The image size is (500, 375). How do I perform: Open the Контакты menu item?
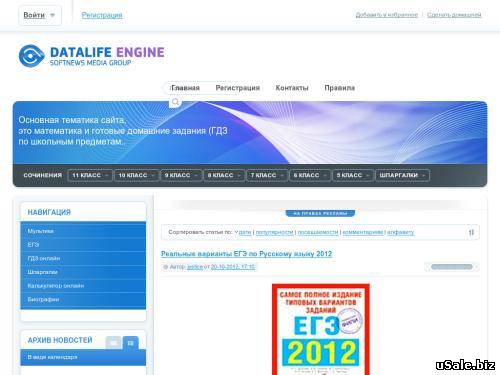point(292,88)
